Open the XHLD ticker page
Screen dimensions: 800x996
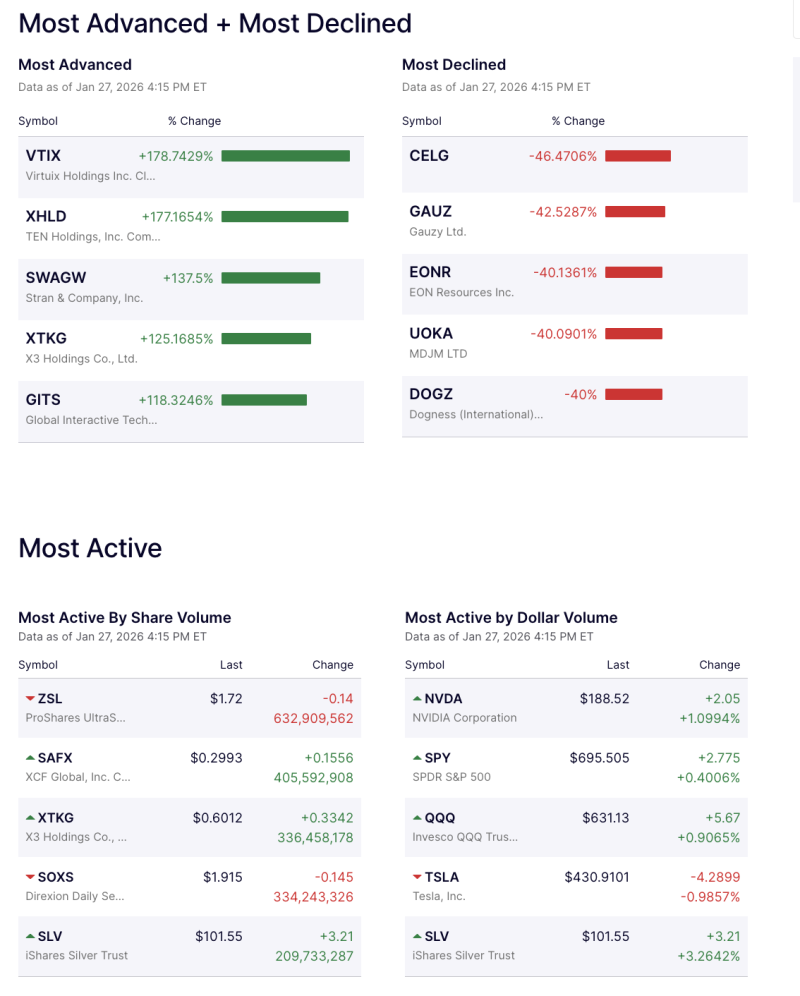coord(46,216)
